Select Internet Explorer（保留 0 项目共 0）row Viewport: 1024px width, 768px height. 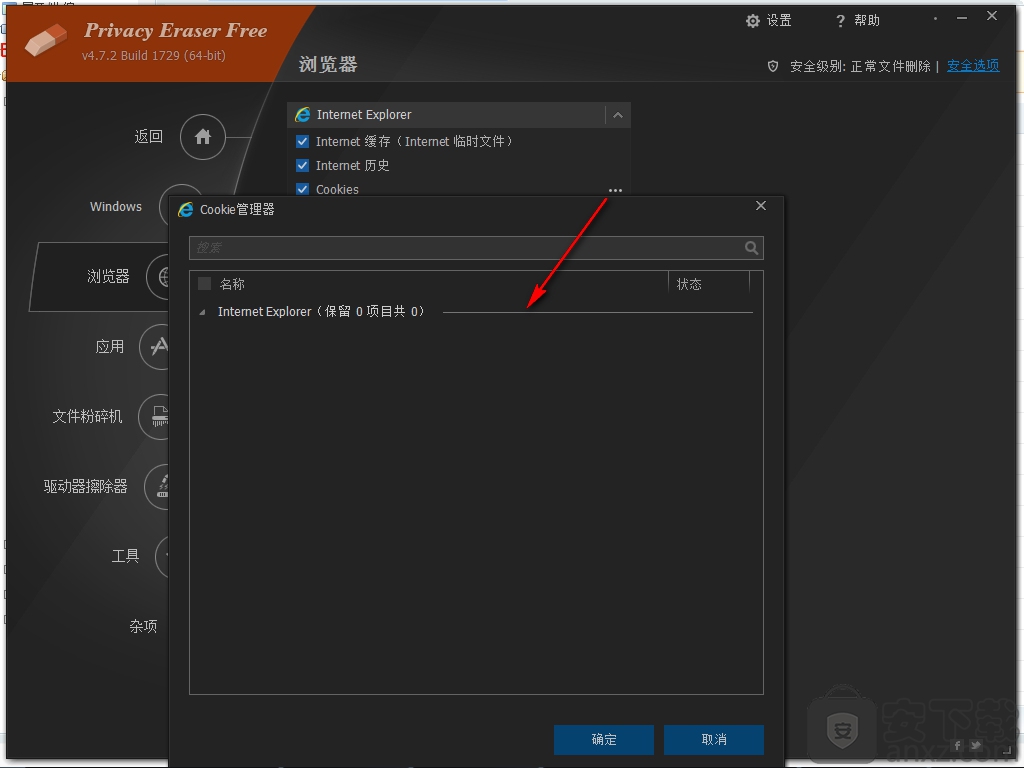(x=476, y=312)
